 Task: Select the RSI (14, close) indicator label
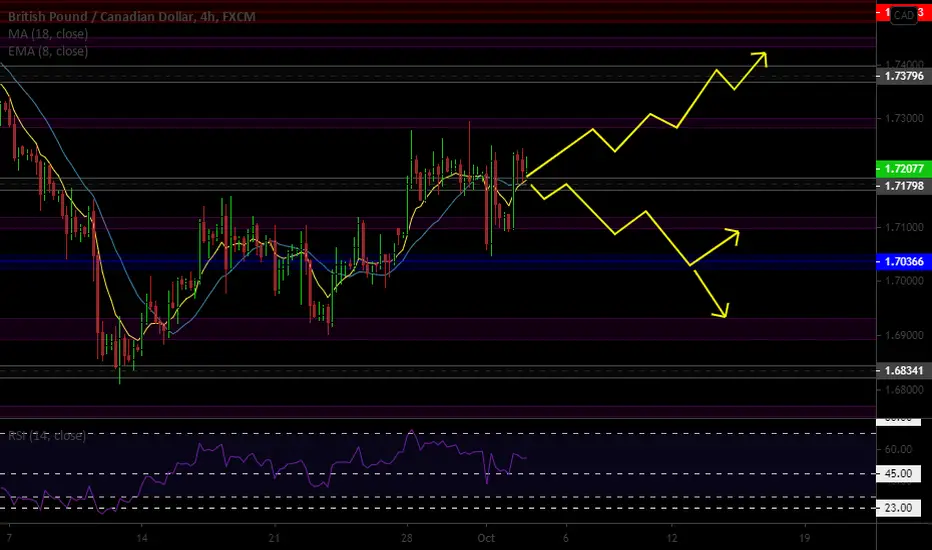[46, 436]
